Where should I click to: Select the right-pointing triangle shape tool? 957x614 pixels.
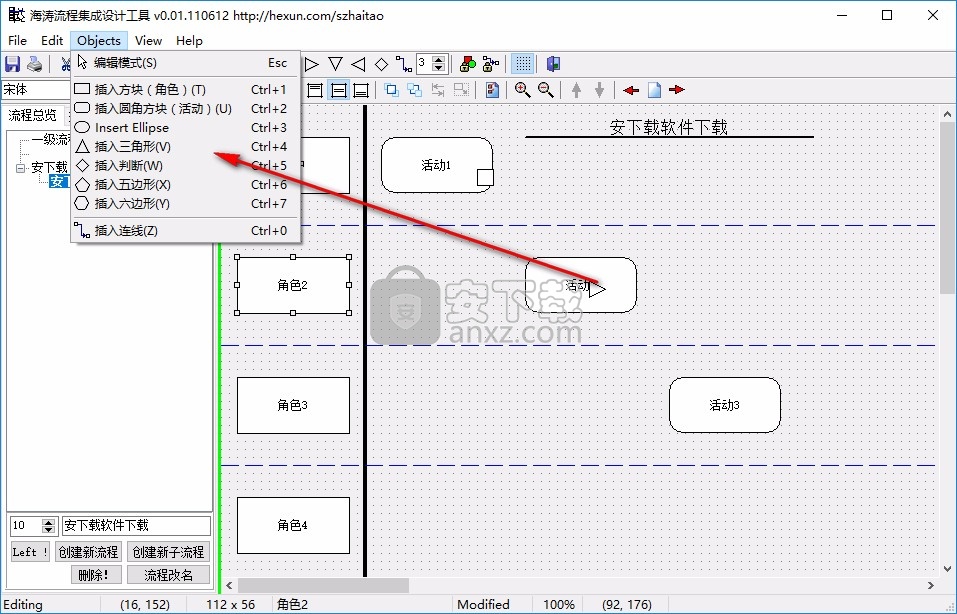[312, 64]
